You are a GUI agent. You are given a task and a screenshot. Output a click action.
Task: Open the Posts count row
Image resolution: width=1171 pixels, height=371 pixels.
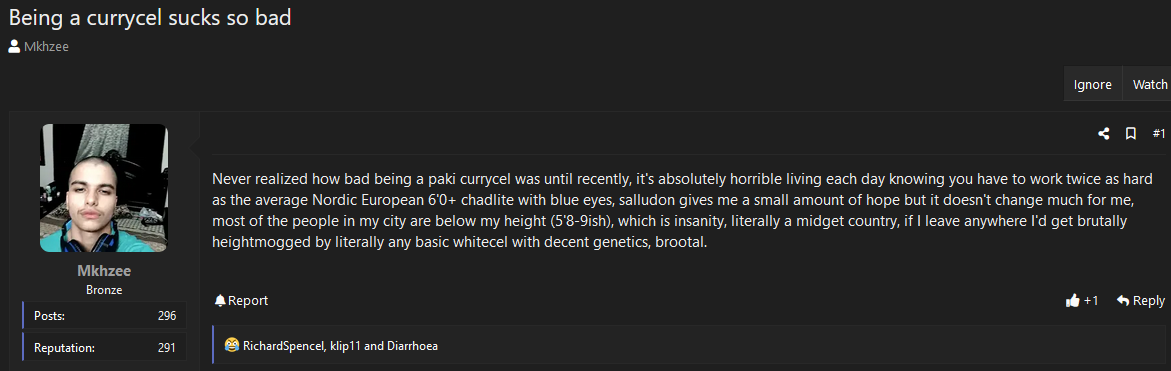105,315
